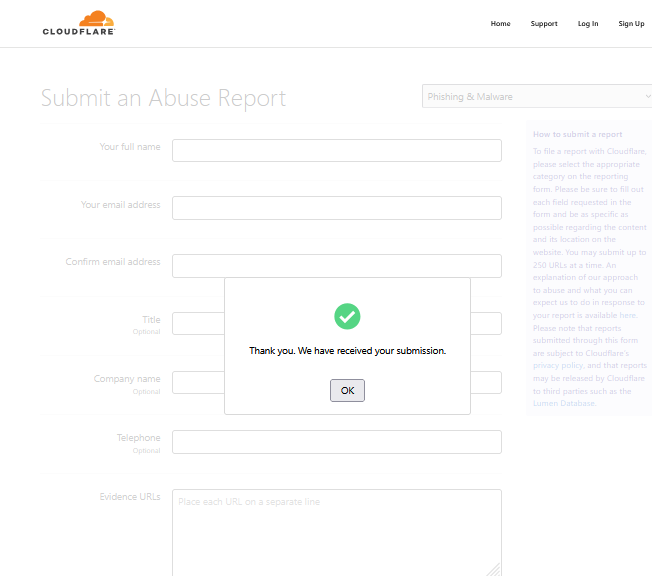
Task: Click OK in the confirmation dialog
Action: [347, 391]
